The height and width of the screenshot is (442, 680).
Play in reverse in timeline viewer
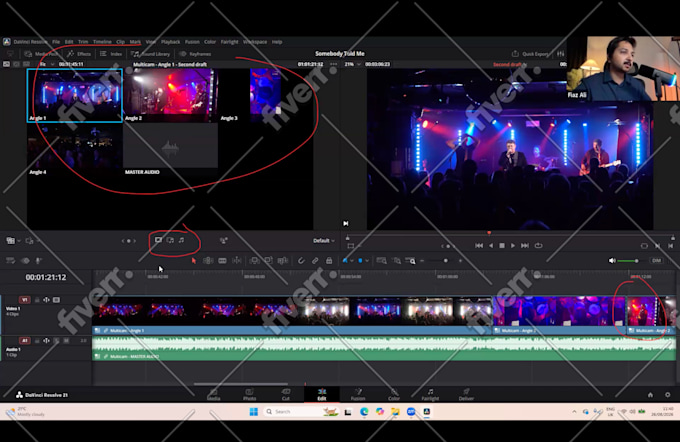tap(491, 246)
